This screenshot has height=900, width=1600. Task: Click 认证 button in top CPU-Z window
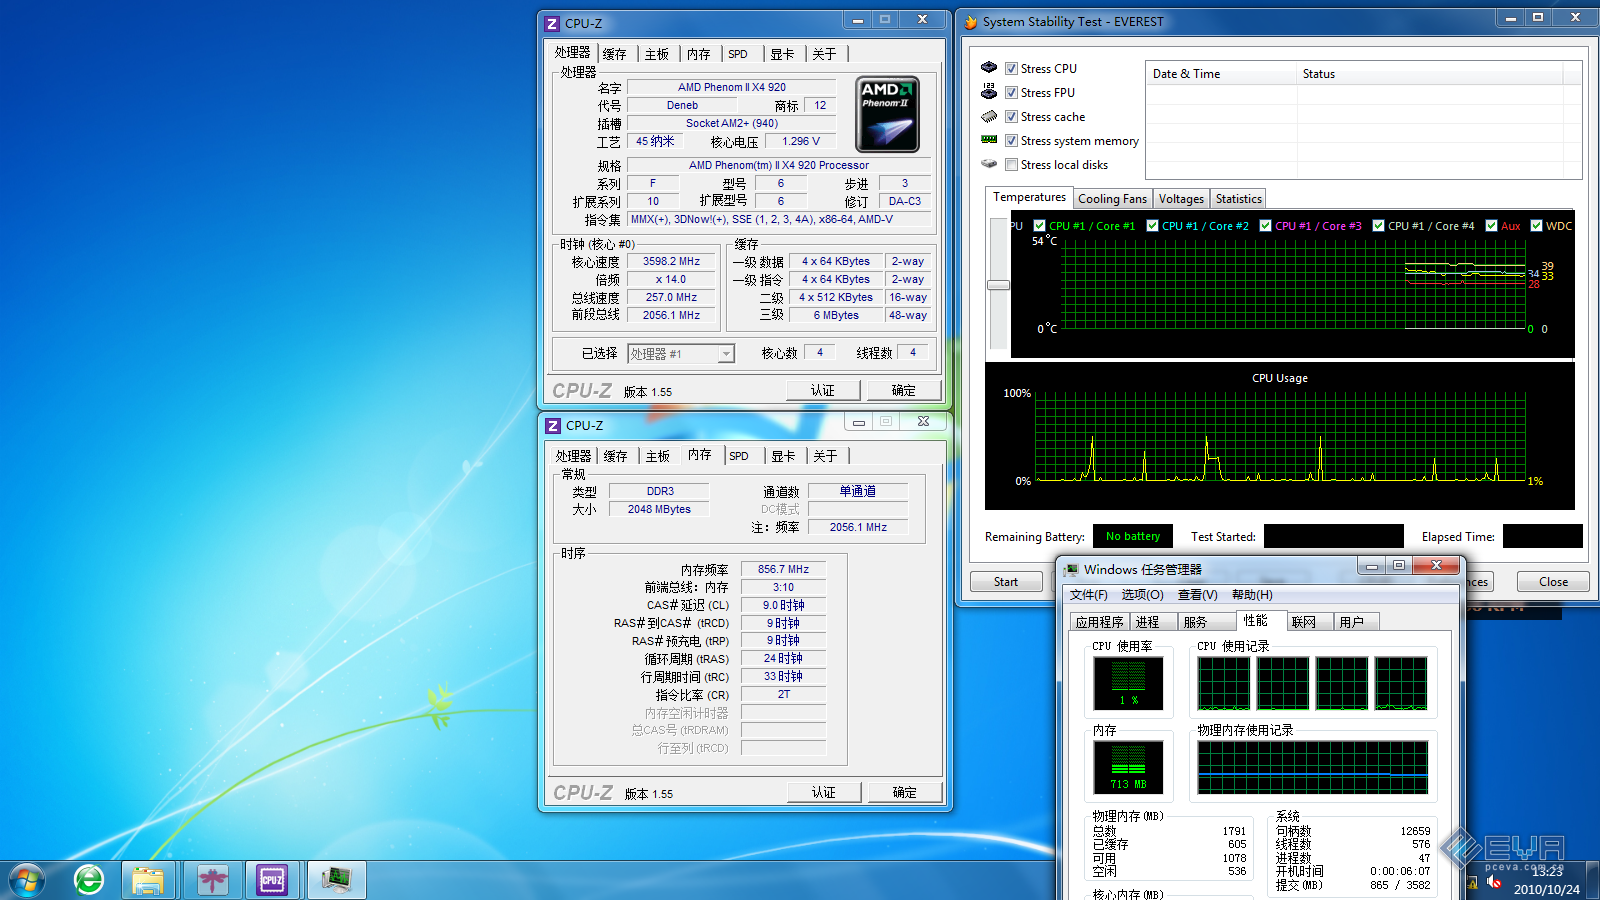(x=823, y=390)
